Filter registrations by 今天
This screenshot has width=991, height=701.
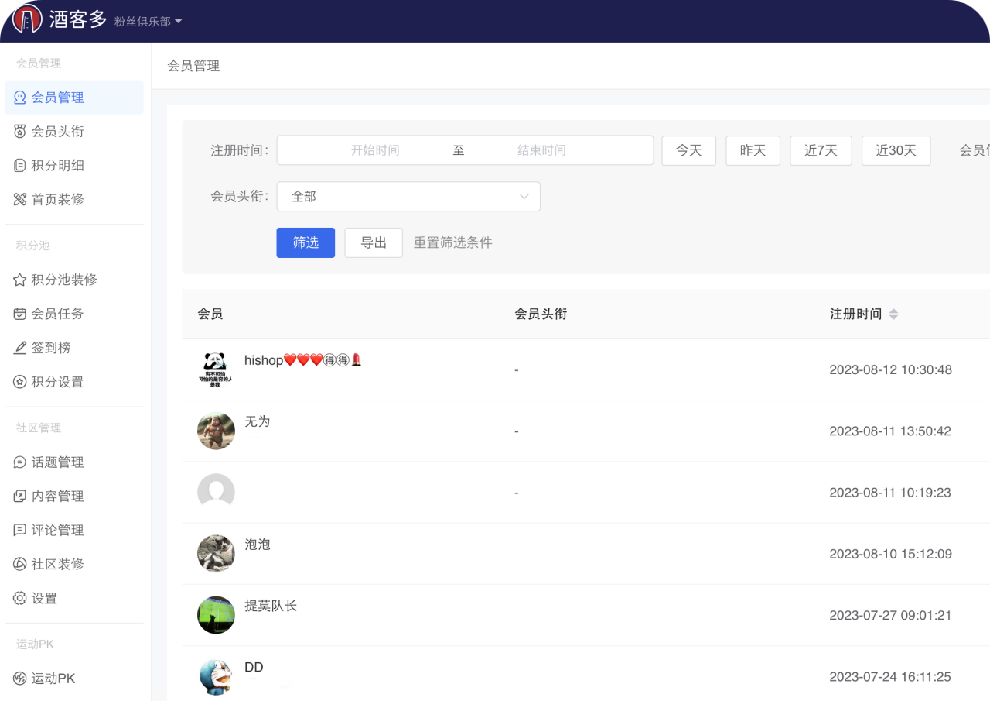[x=689, y=150]
